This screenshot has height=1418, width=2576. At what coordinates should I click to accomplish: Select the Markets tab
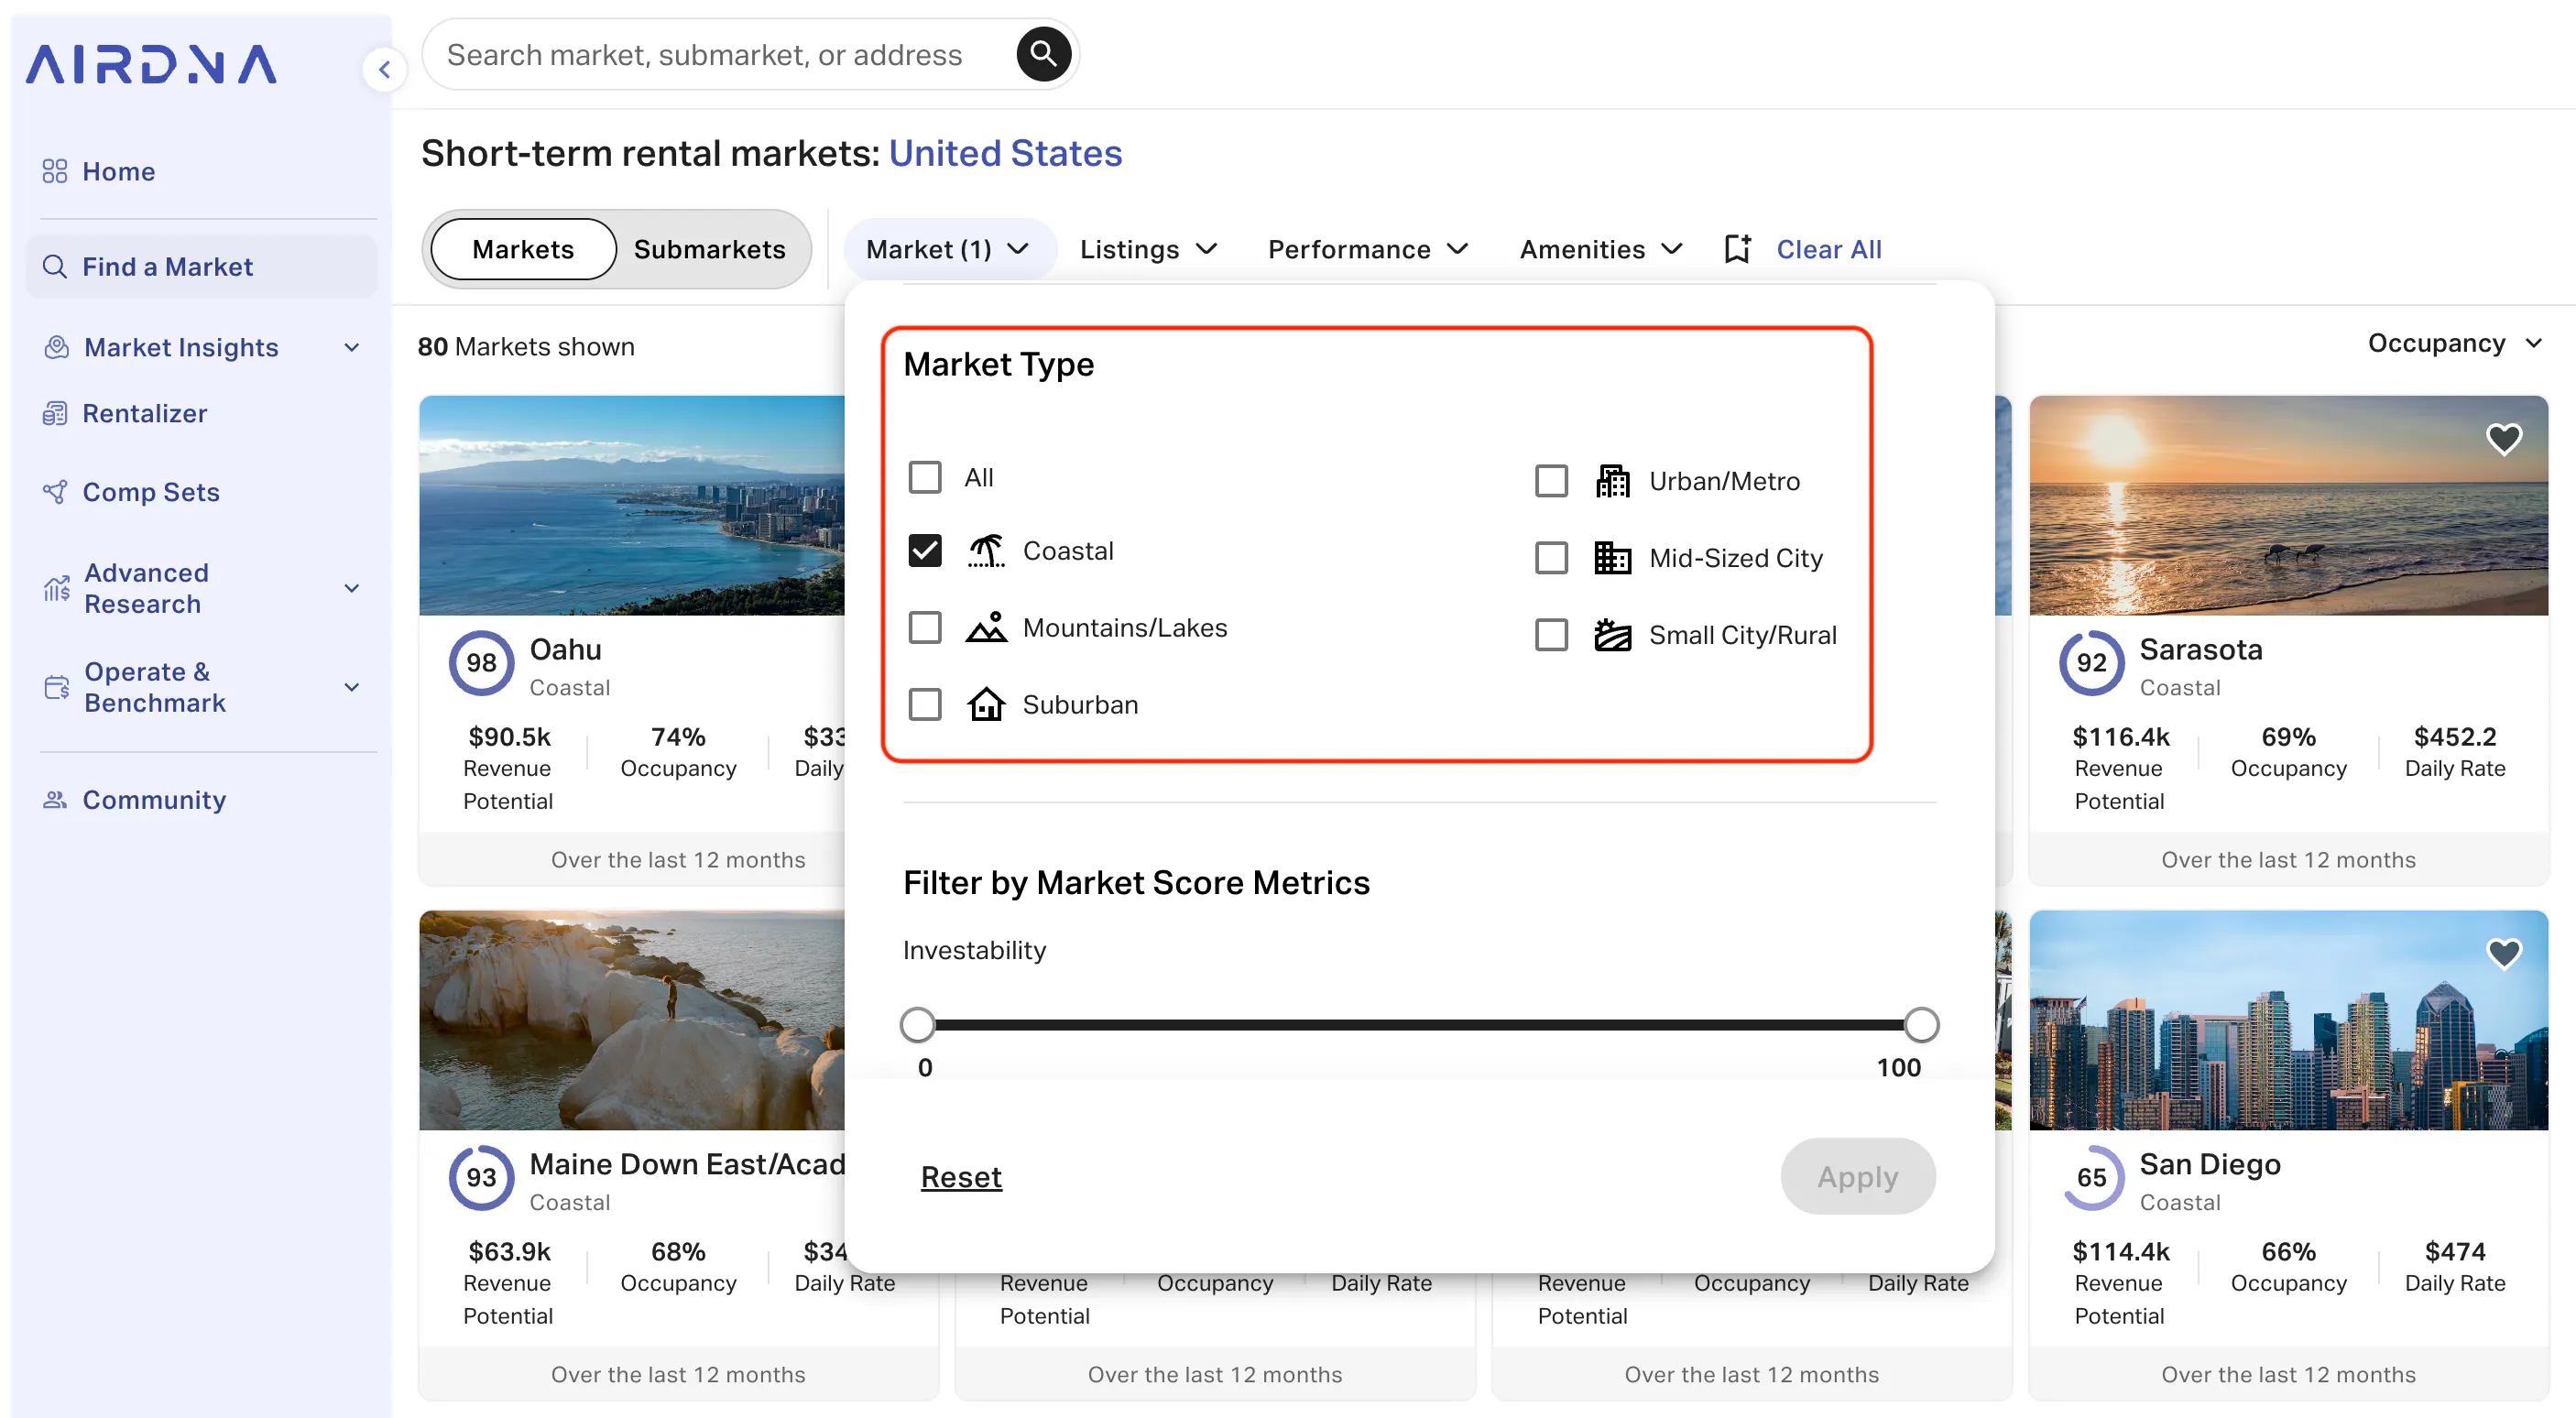point(523,249)
